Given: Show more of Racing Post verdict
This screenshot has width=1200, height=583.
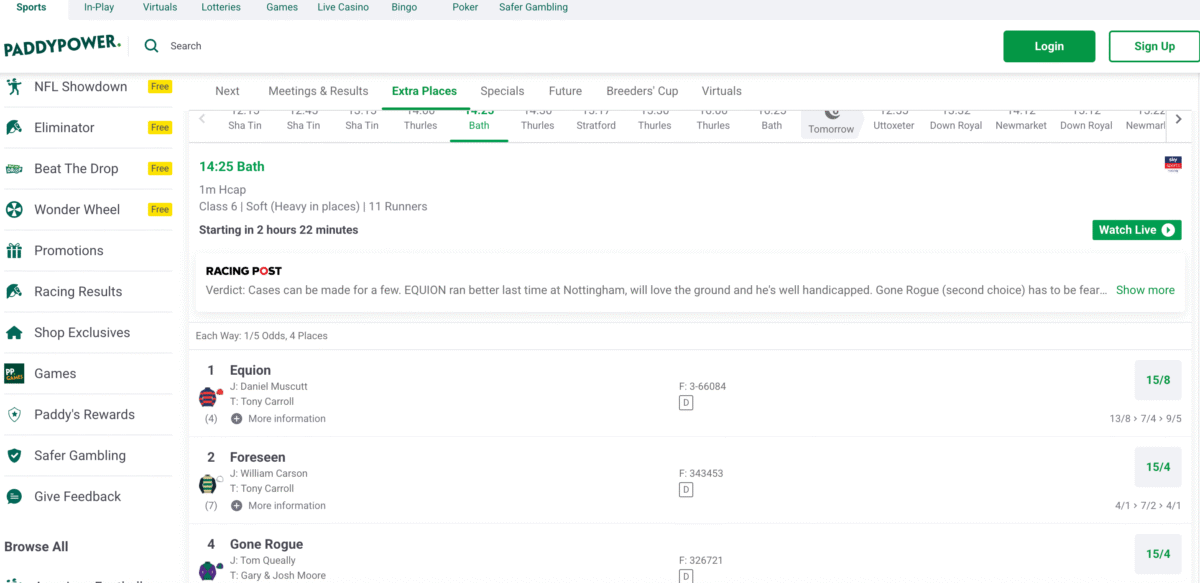Looking at the screenshot, I should point(1145,290).
